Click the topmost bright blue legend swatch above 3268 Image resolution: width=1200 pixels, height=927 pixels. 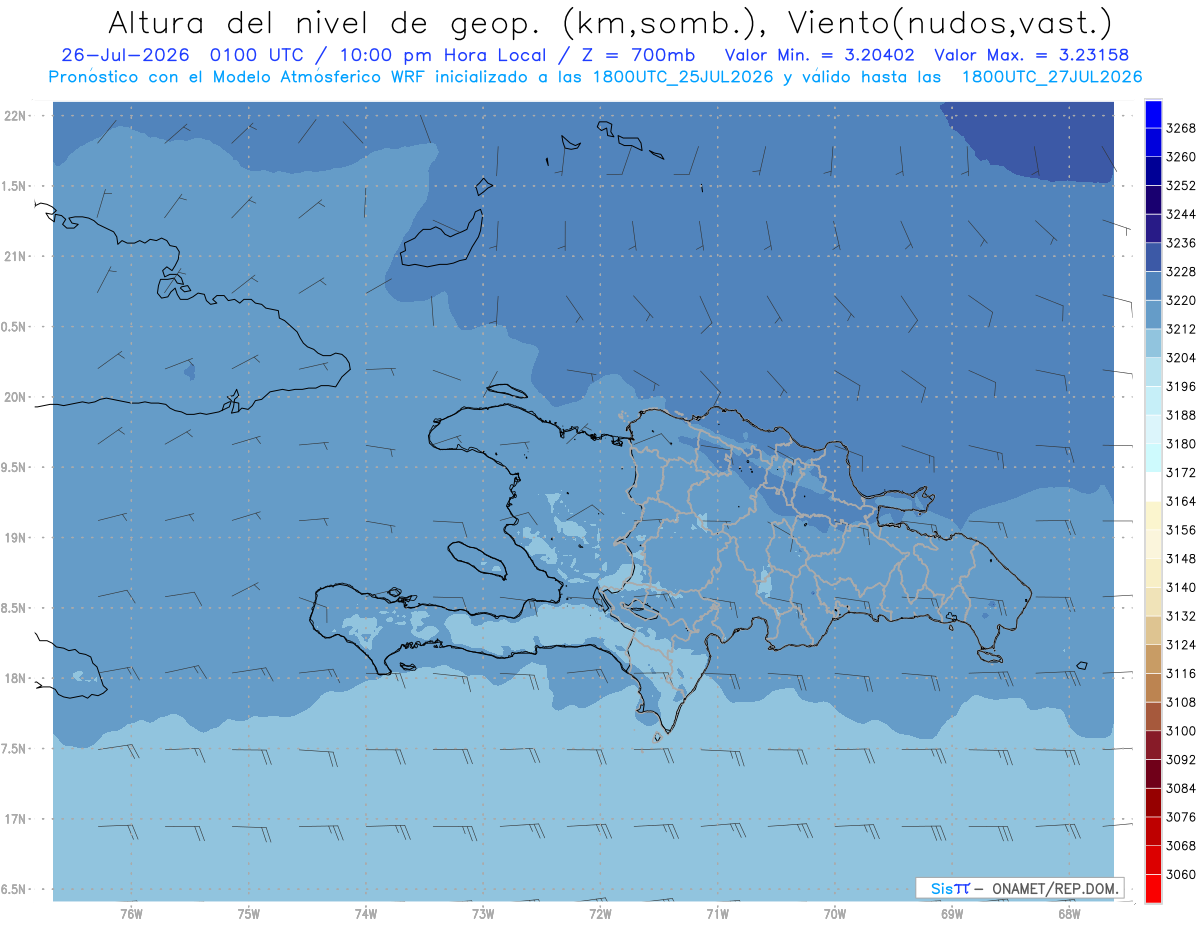(x=1153, y=114)
